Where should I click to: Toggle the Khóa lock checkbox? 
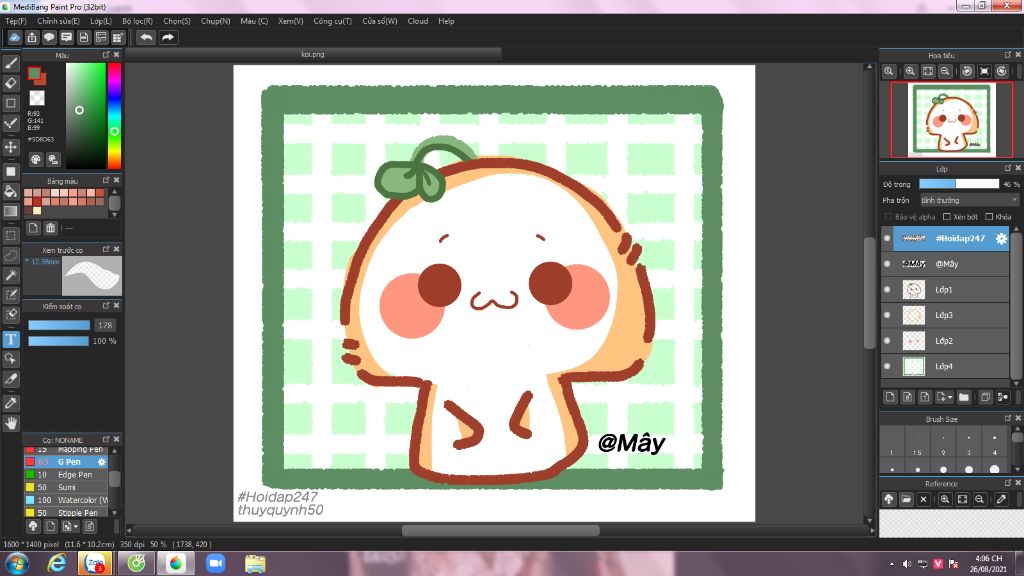point(989,217)
